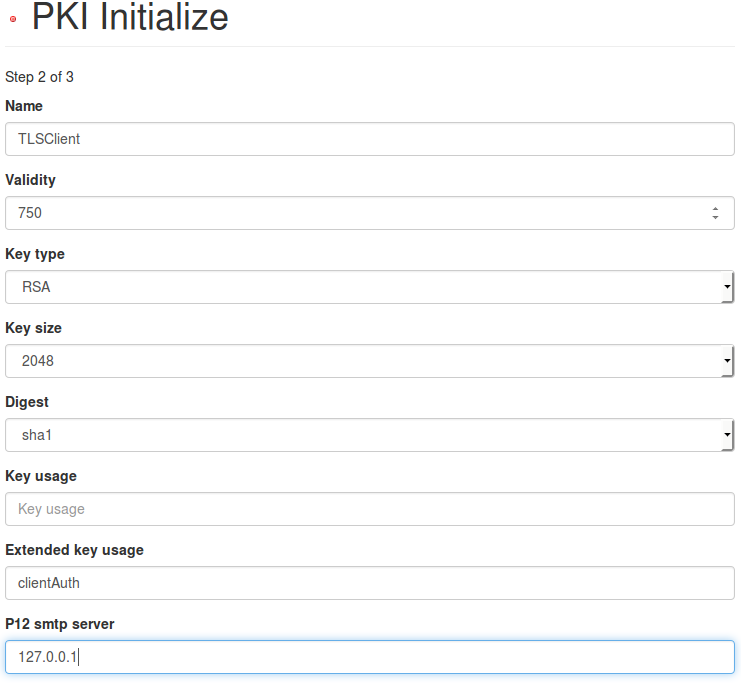
Task: Increase Validity with the up spinner arrow
Action: [x=715, y=208]
